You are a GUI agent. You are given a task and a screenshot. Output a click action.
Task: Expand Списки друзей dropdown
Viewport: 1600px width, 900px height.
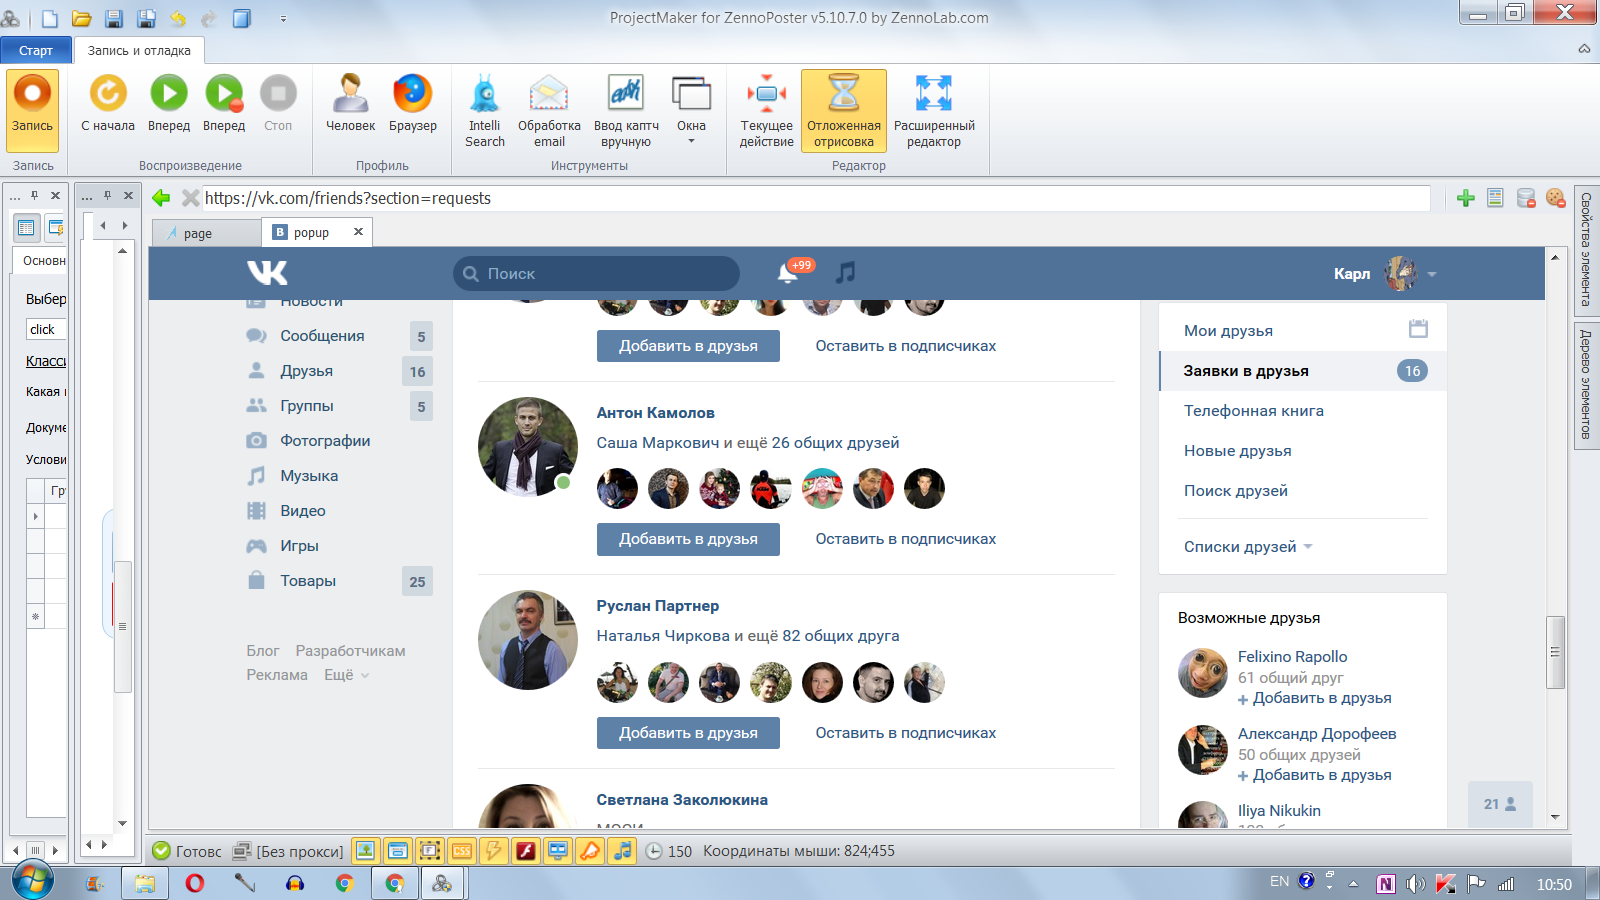pyautogui.click(x=1248, y=547)
